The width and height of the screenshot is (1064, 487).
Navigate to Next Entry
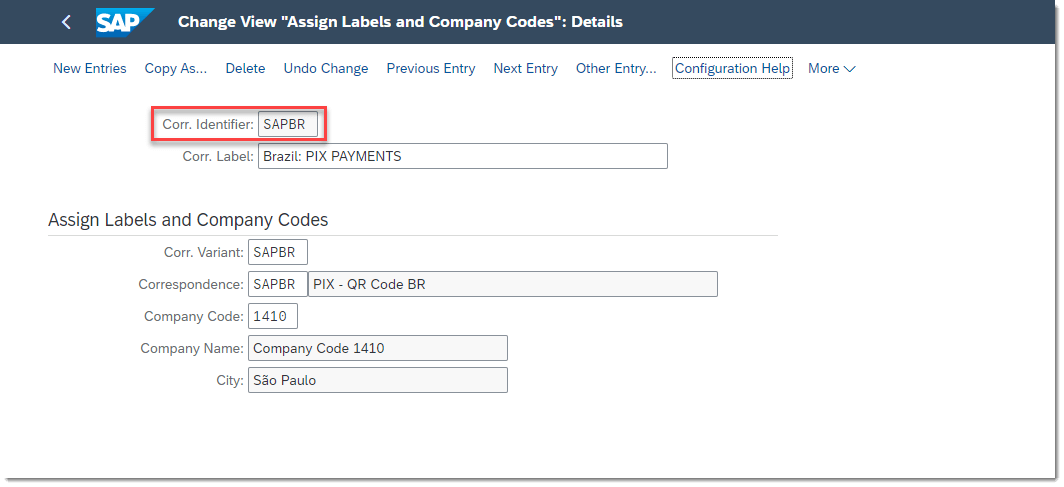coord(525,69)
